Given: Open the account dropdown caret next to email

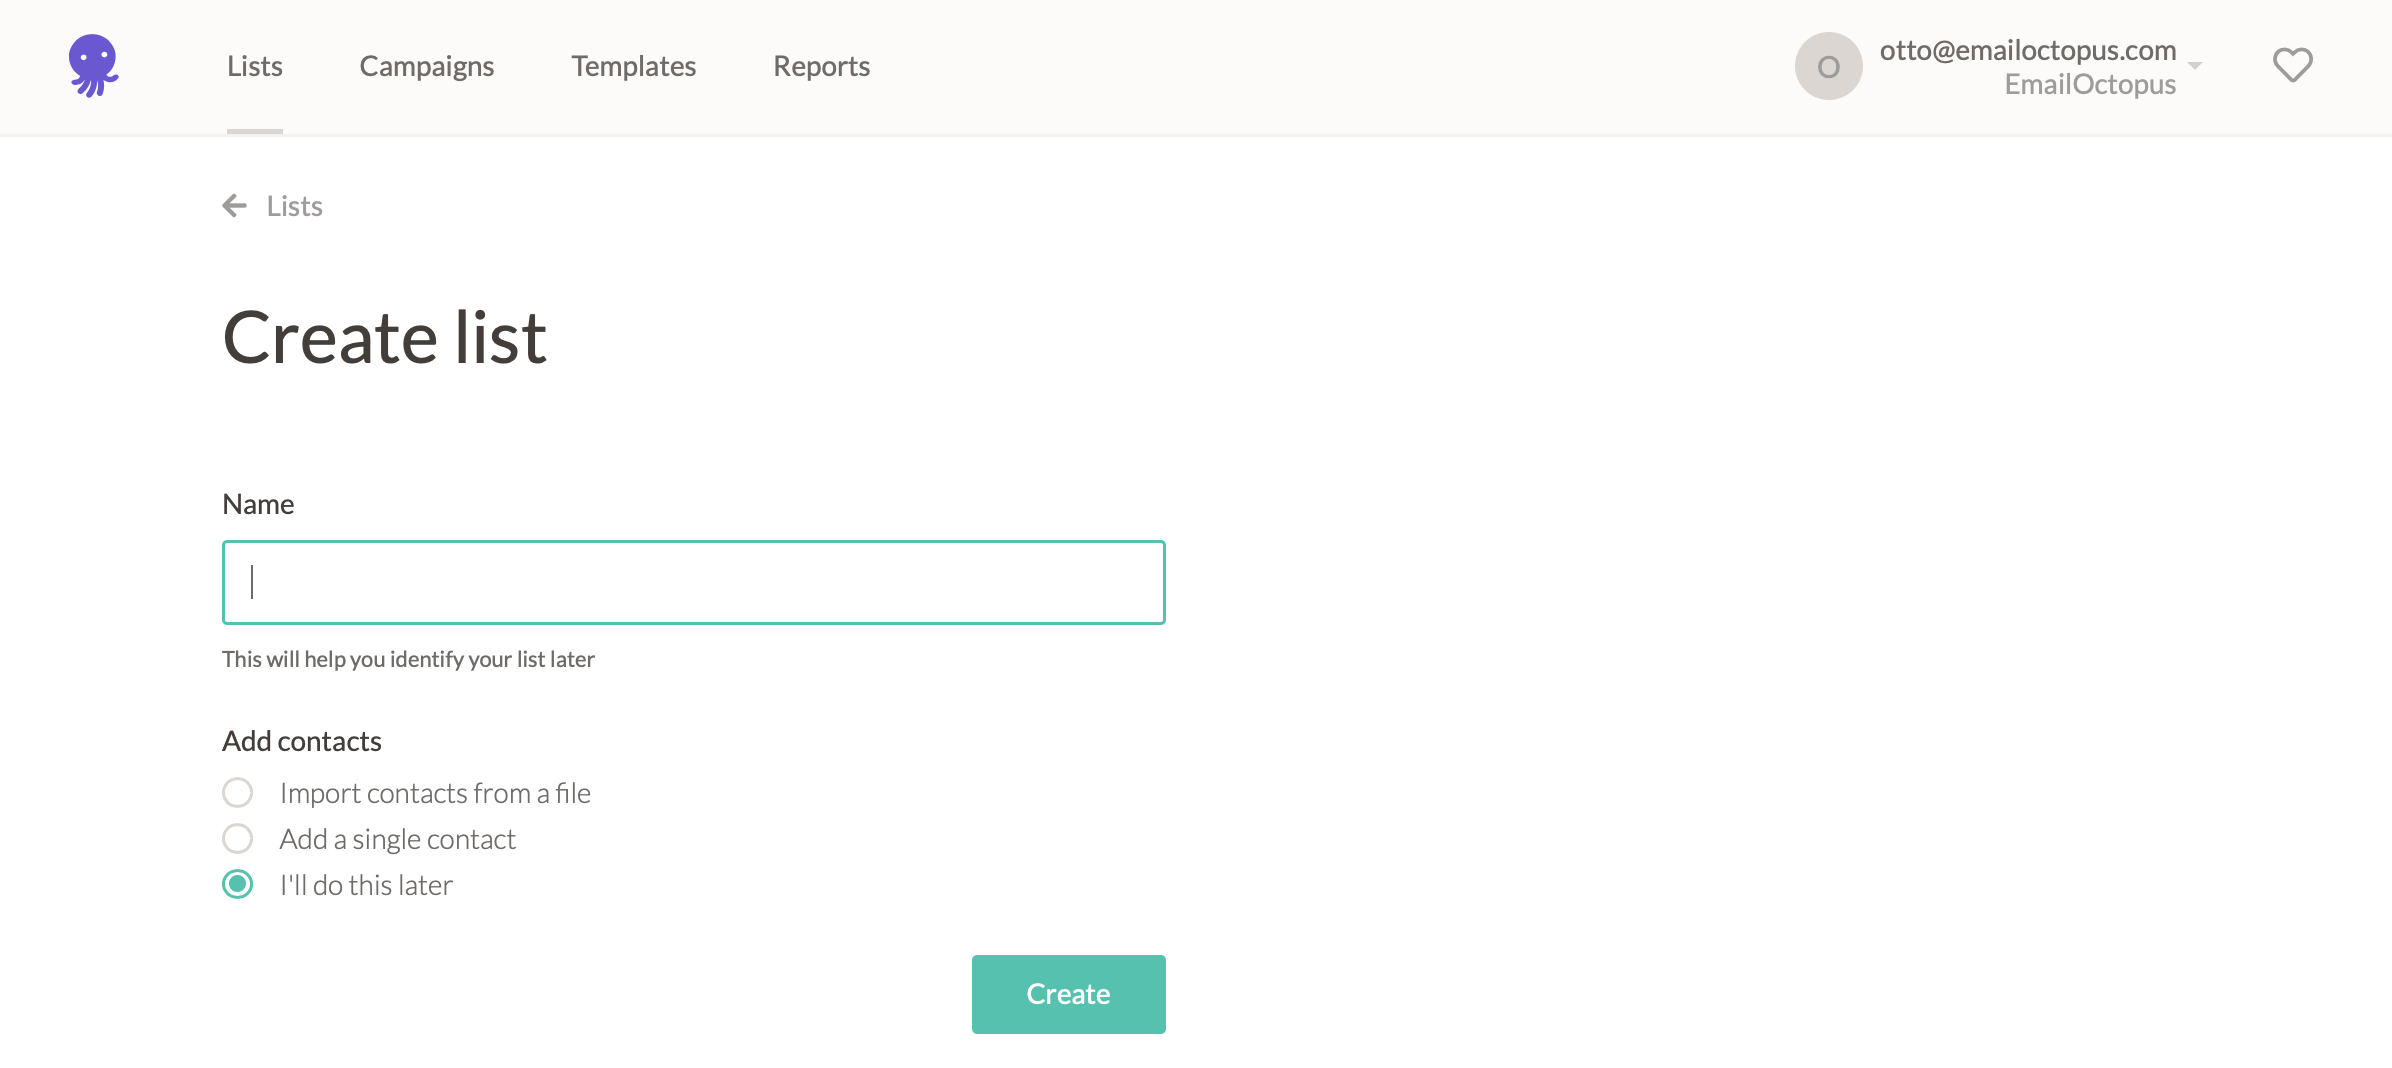Looking at the screenshot, I should coord(2195,64).
